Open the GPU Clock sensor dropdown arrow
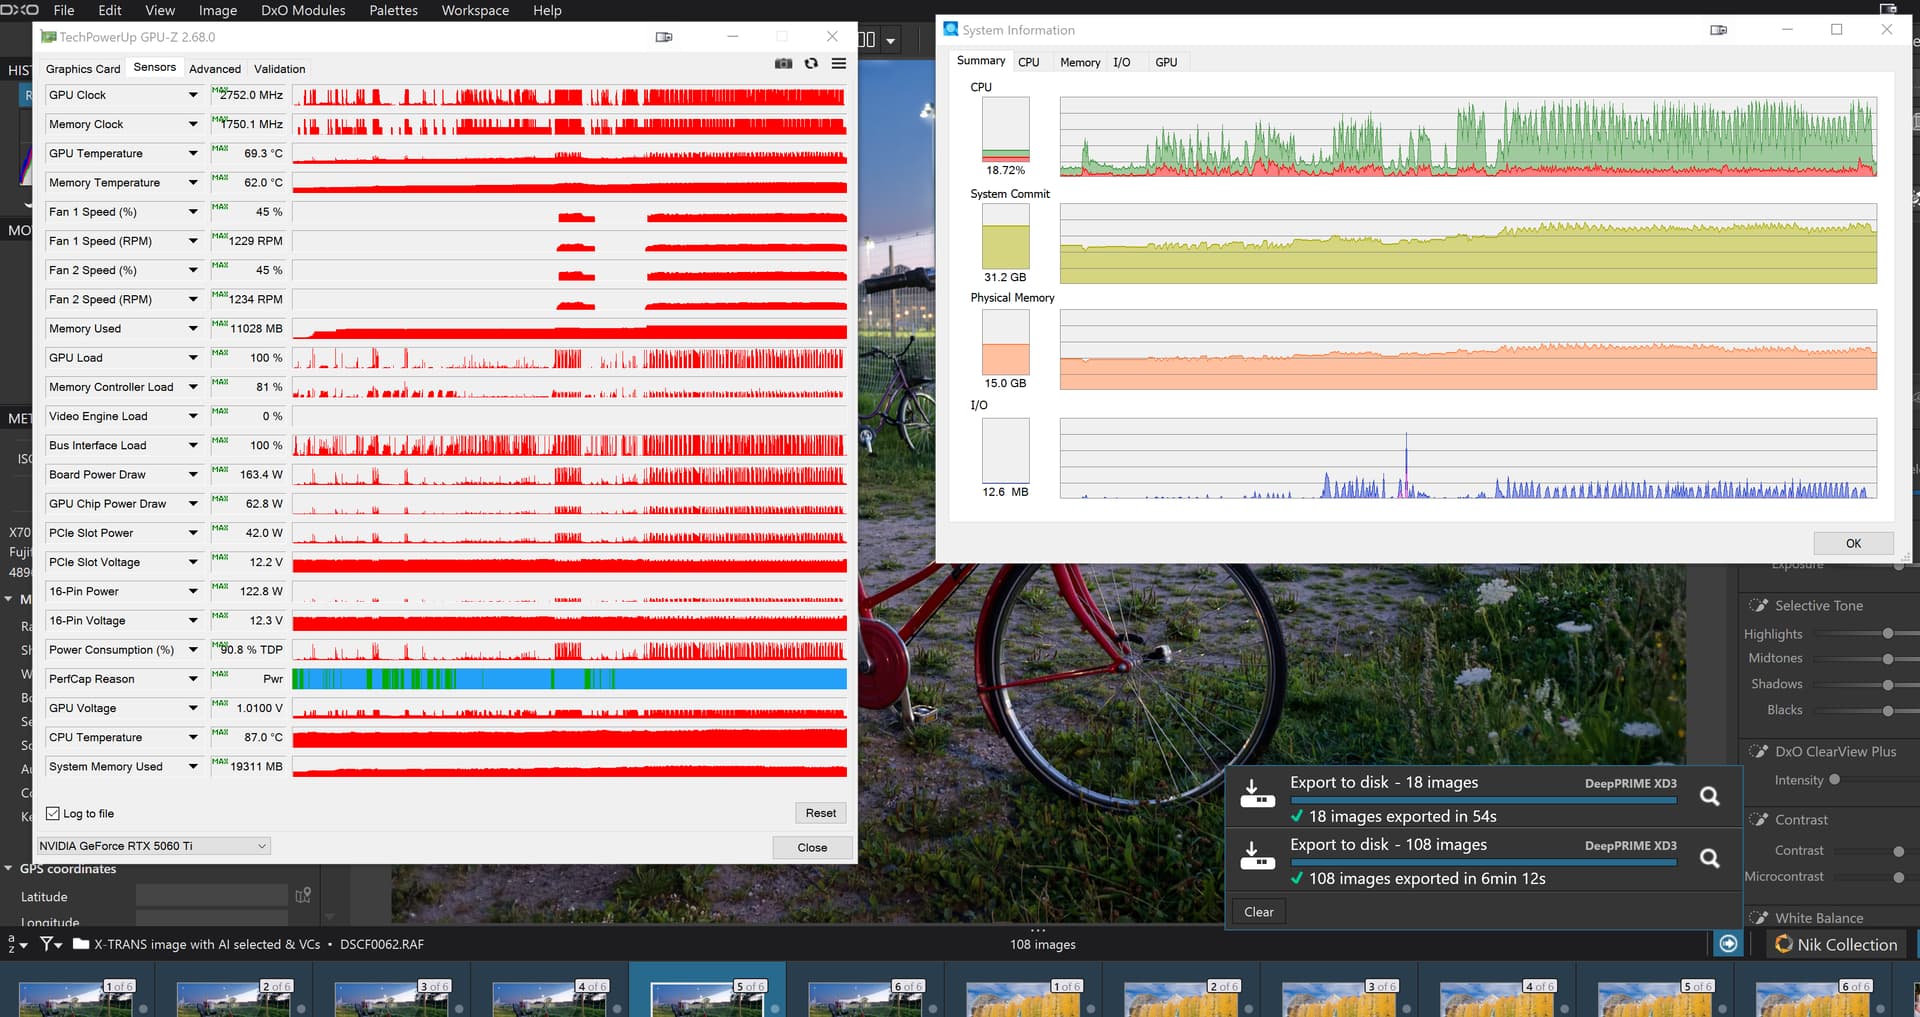This screenshot has height=1017, width=1920. (x=193, y=95)
